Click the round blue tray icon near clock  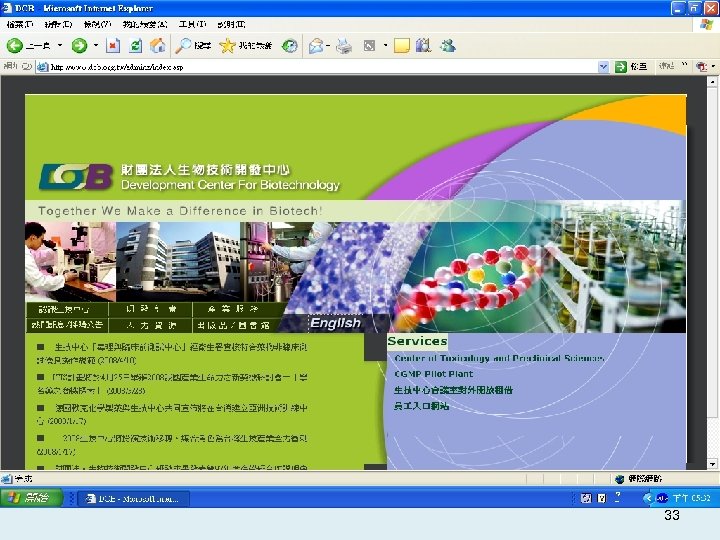[662, 498]
